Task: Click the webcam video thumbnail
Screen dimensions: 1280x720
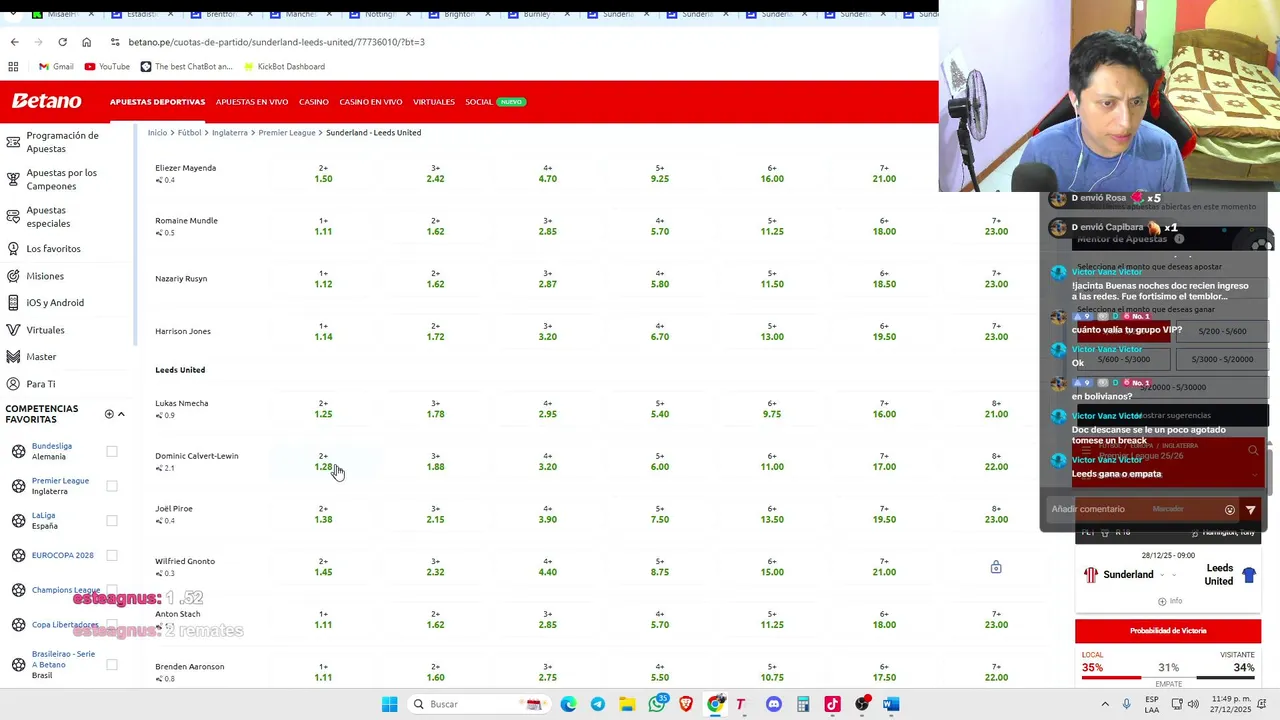Action: point(1109,95)
